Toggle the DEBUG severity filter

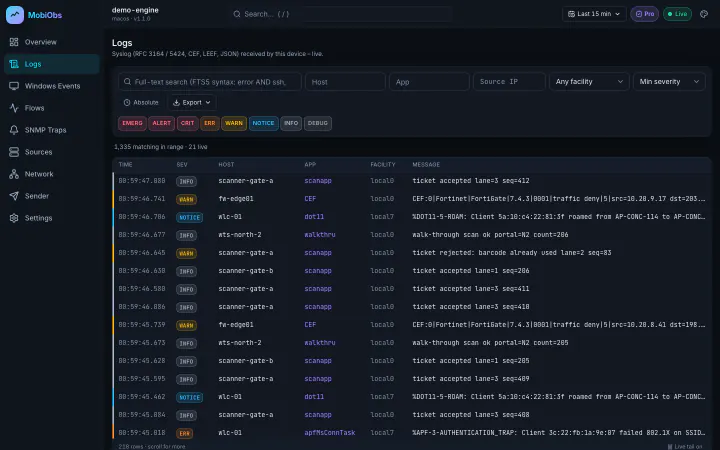click(318, 123)
